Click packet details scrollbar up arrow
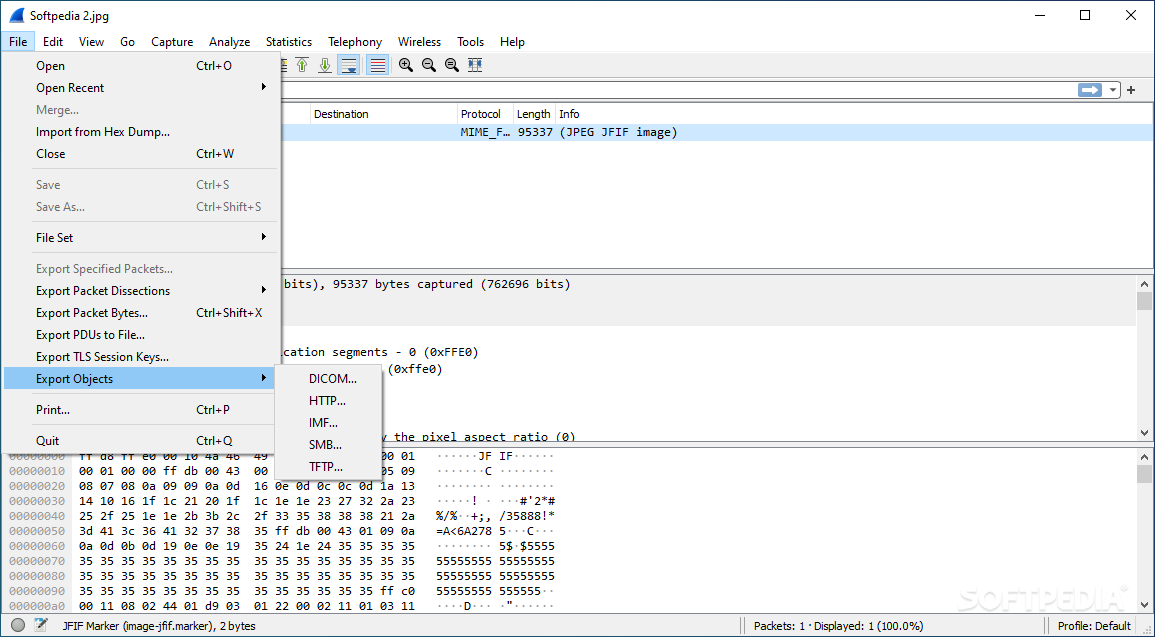This screenshot has height=637, width=1155. (1144, 284)
